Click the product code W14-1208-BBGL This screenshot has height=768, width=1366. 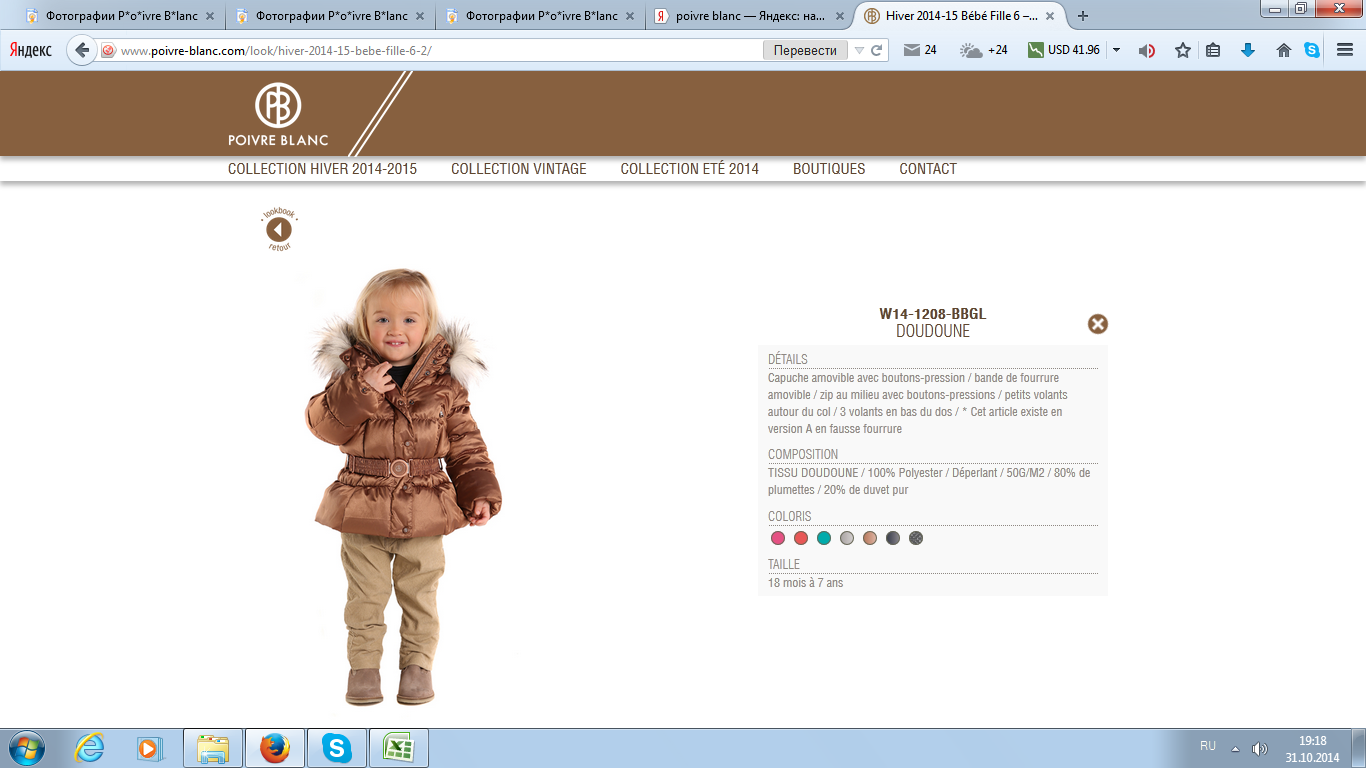point(933,314)
